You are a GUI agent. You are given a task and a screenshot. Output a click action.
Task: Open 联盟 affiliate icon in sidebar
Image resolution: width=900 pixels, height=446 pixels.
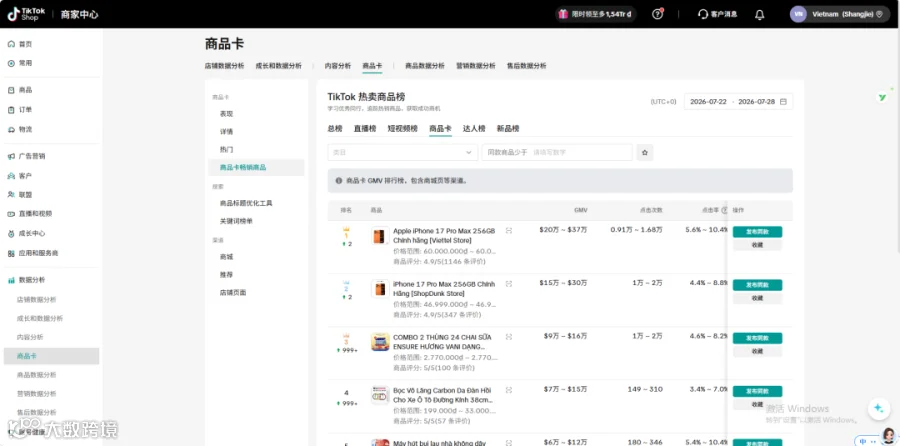coord(11,195)
